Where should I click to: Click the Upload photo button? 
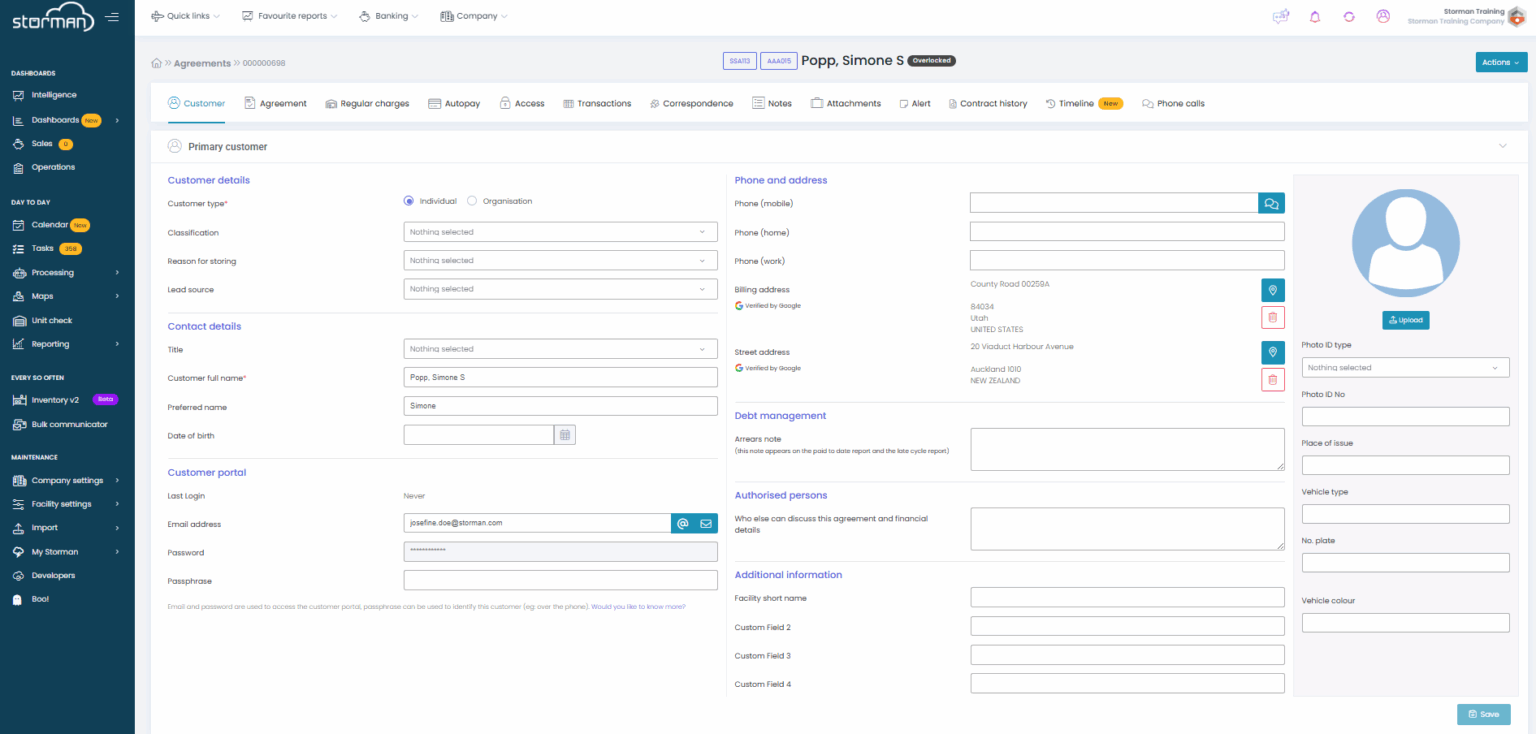(x=1406, y=320)
